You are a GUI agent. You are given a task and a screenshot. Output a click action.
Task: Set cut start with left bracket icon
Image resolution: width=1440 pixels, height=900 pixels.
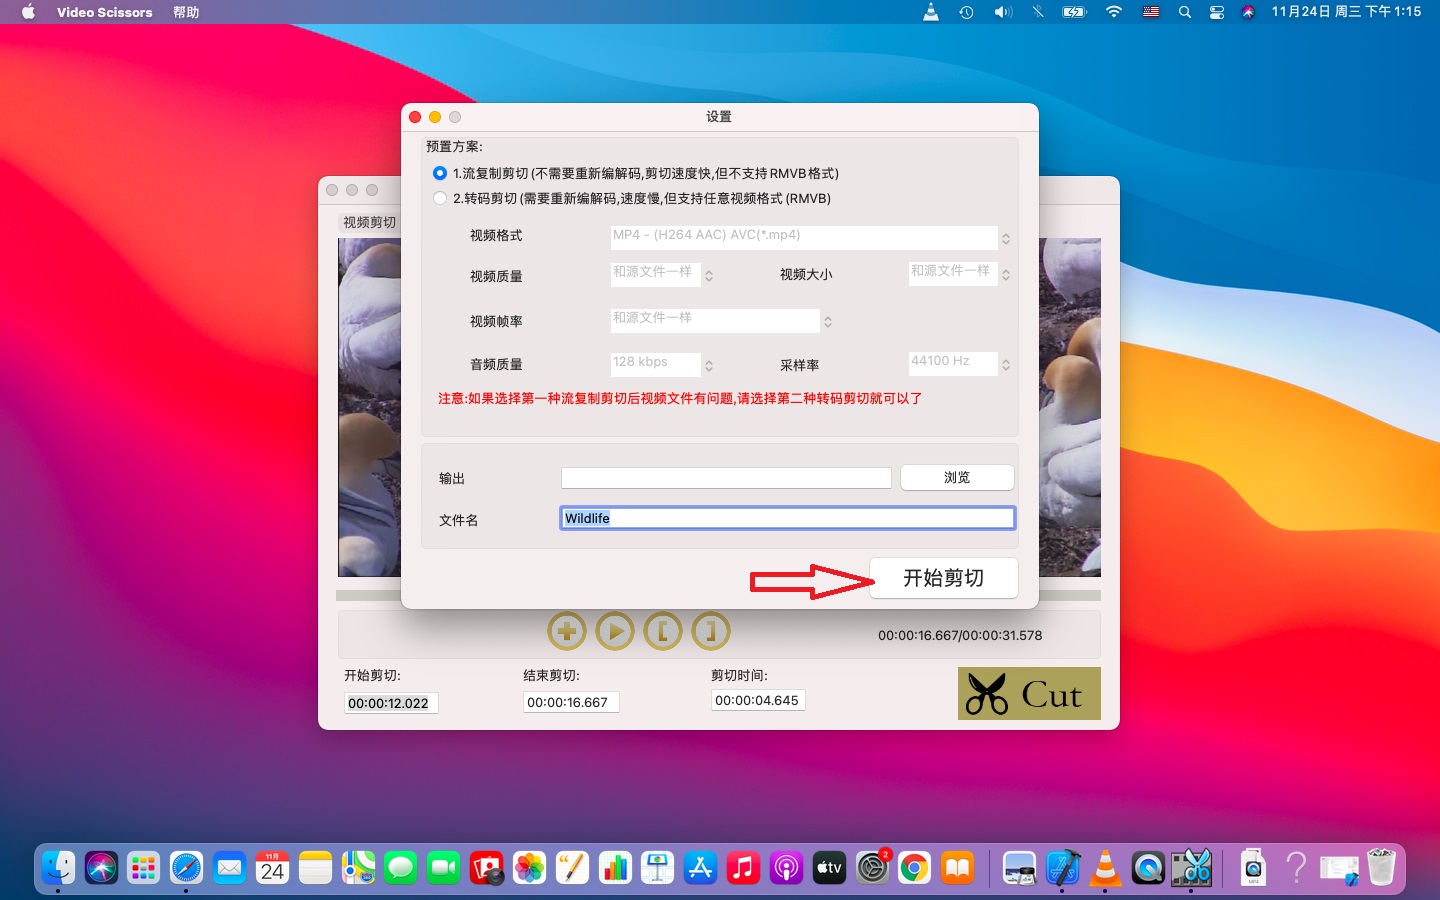(x=663, y=631)
